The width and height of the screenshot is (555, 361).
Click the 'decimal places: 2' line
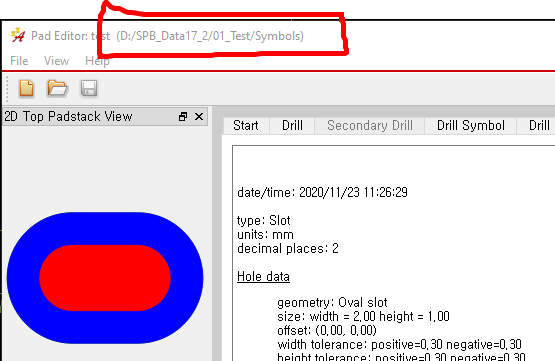click(x=288, y=248)
